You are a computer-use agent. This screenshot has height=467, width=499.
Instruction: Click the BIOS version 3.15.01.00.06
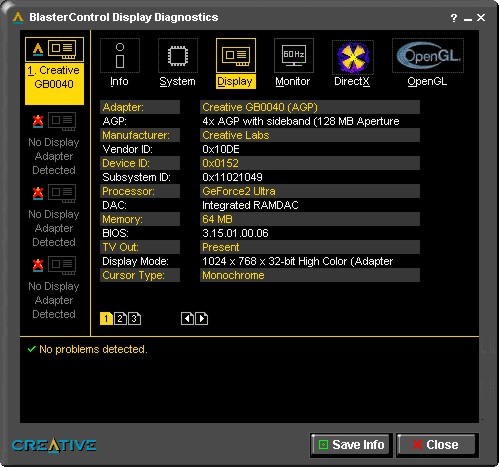(x=235, y=233)
